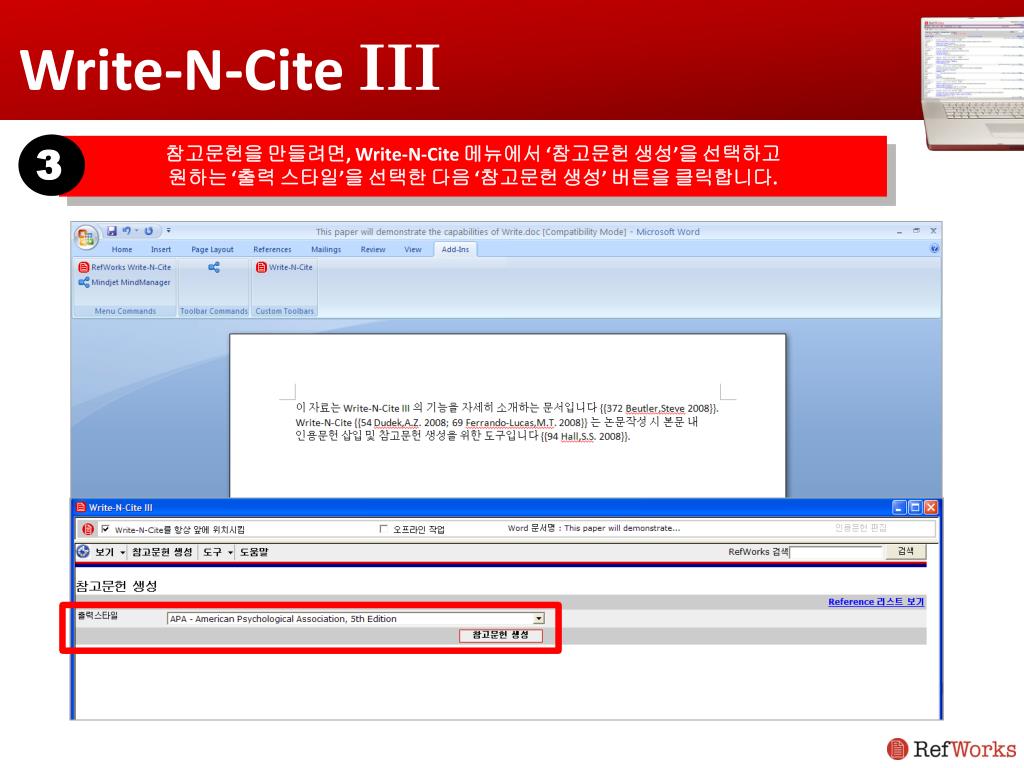Expand the 출력스타일 APA style dropdown
The height and width of the screenshot is (768, 1024).
coord(539,618)
